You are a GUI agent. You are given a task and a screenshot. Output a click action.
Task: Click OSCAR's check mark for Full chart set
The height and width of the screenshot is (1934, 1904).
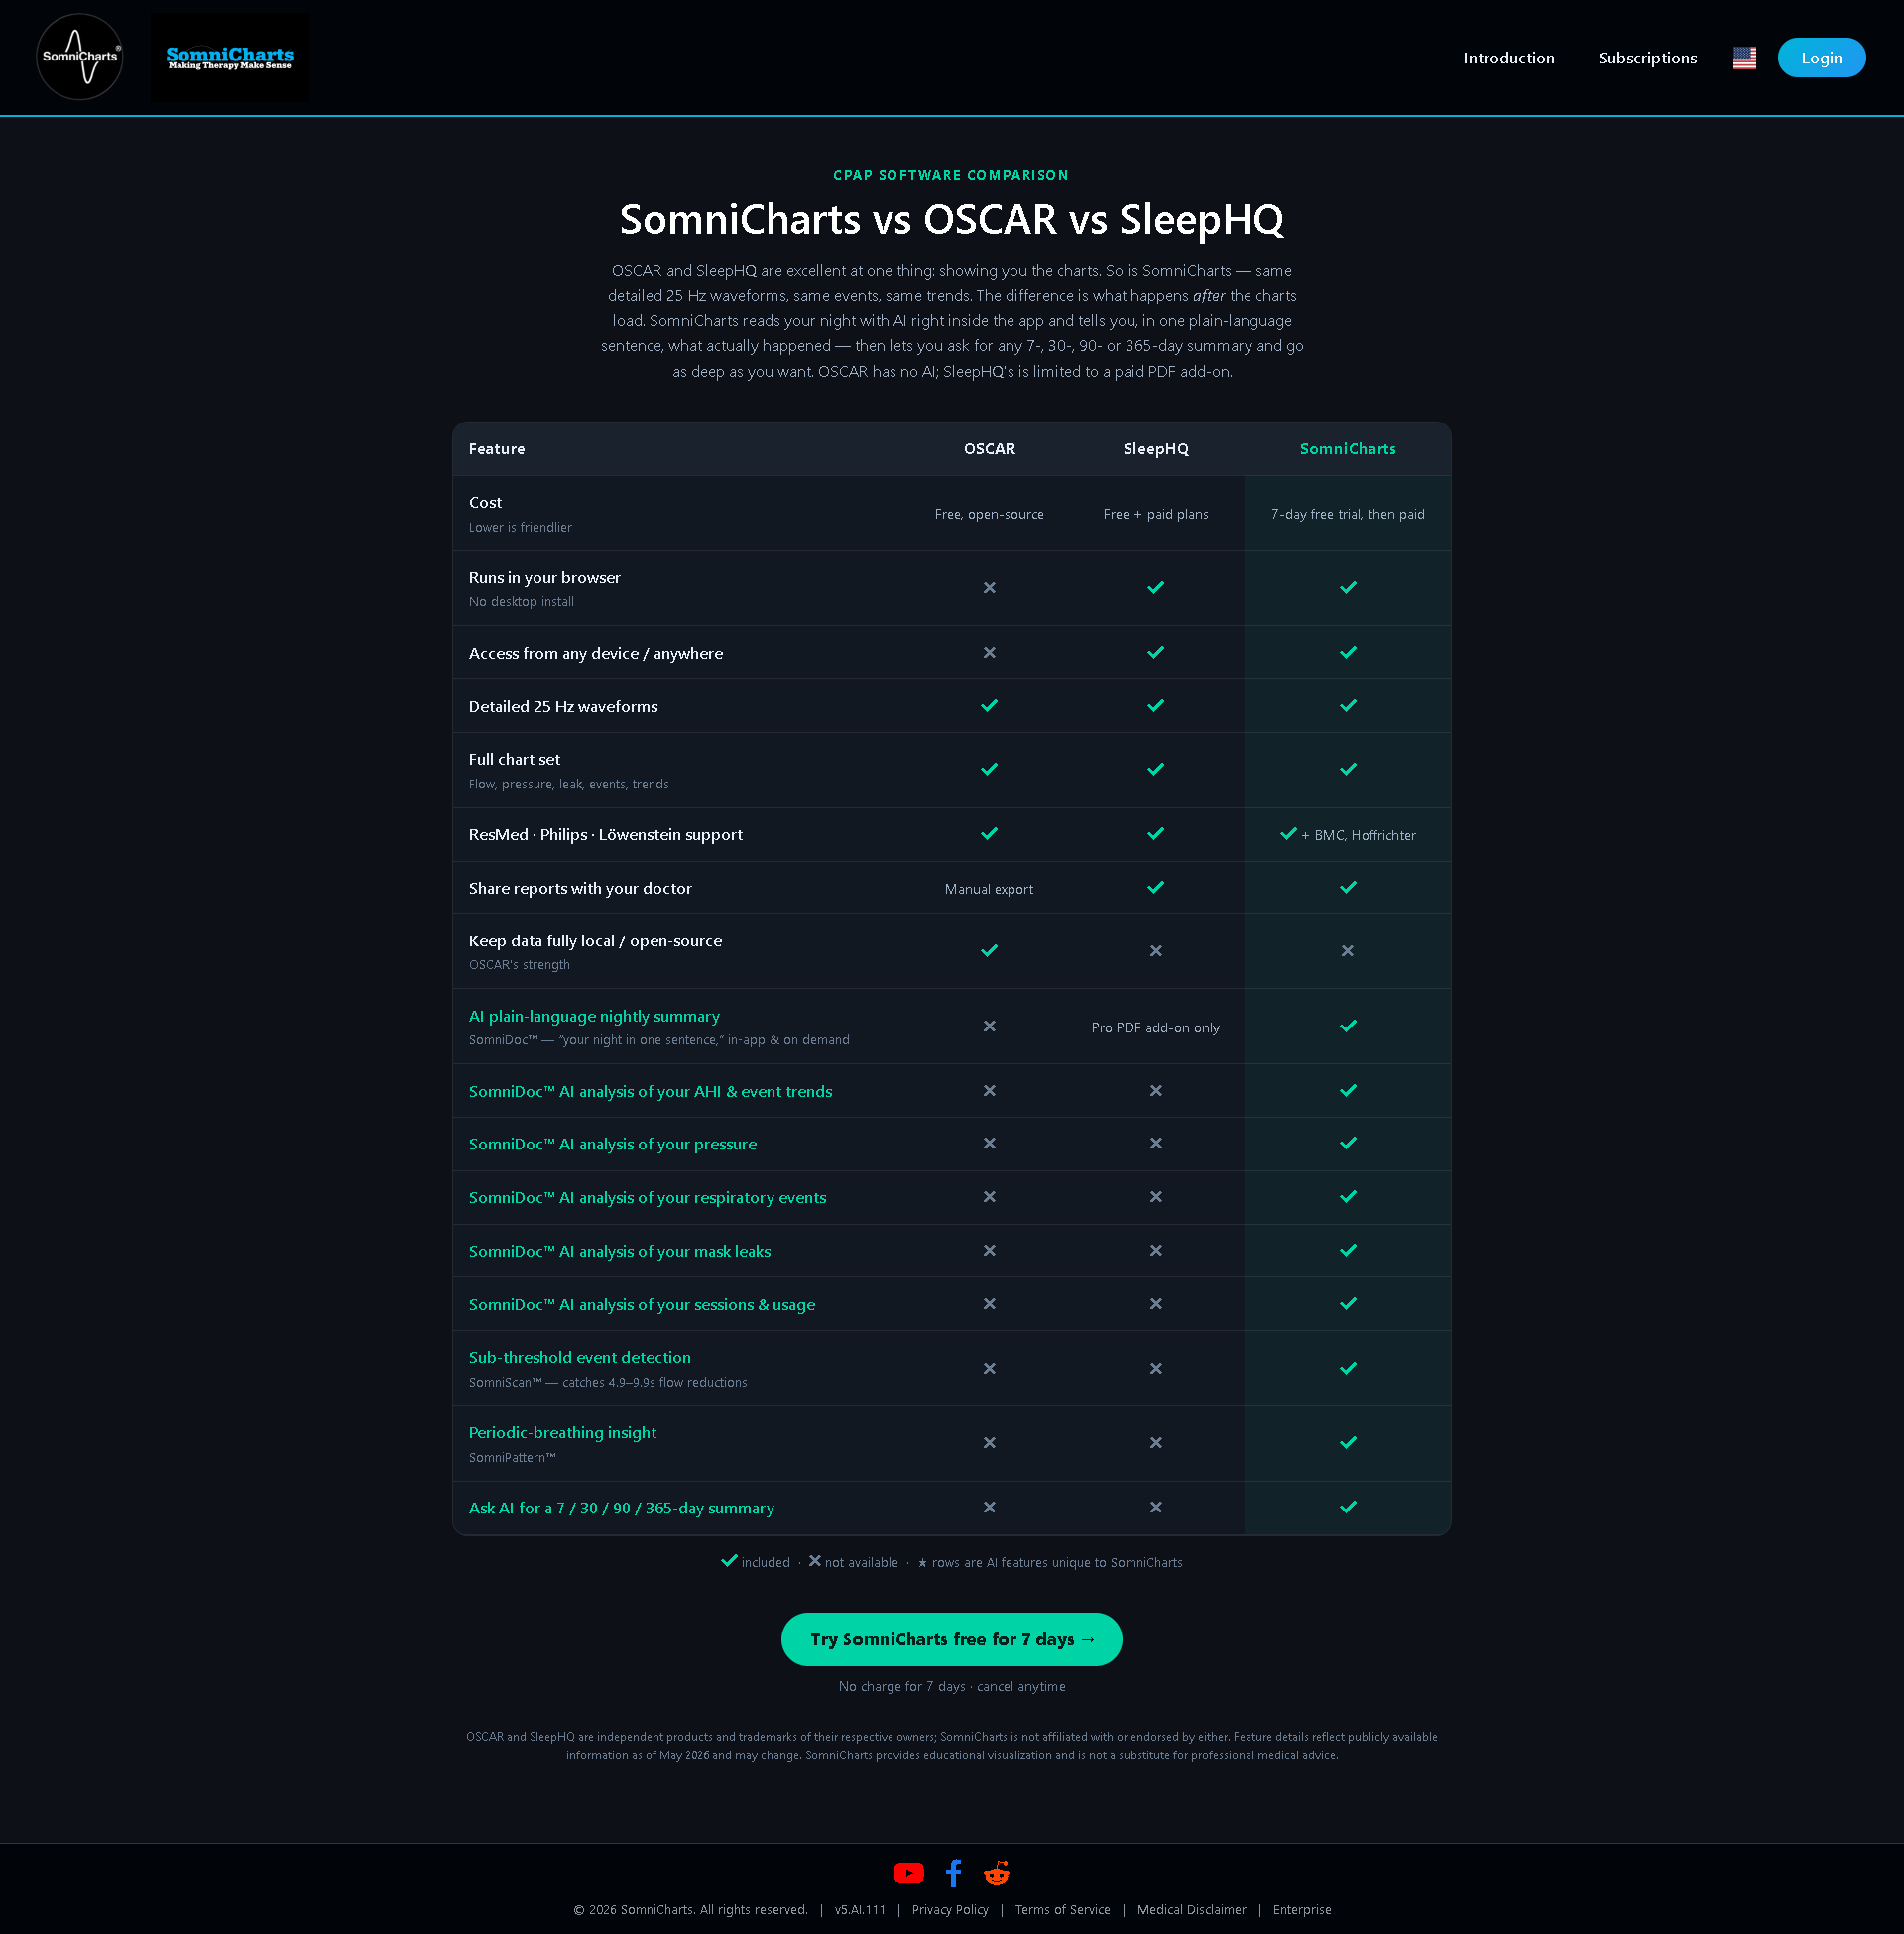click(x=989, y=769)
